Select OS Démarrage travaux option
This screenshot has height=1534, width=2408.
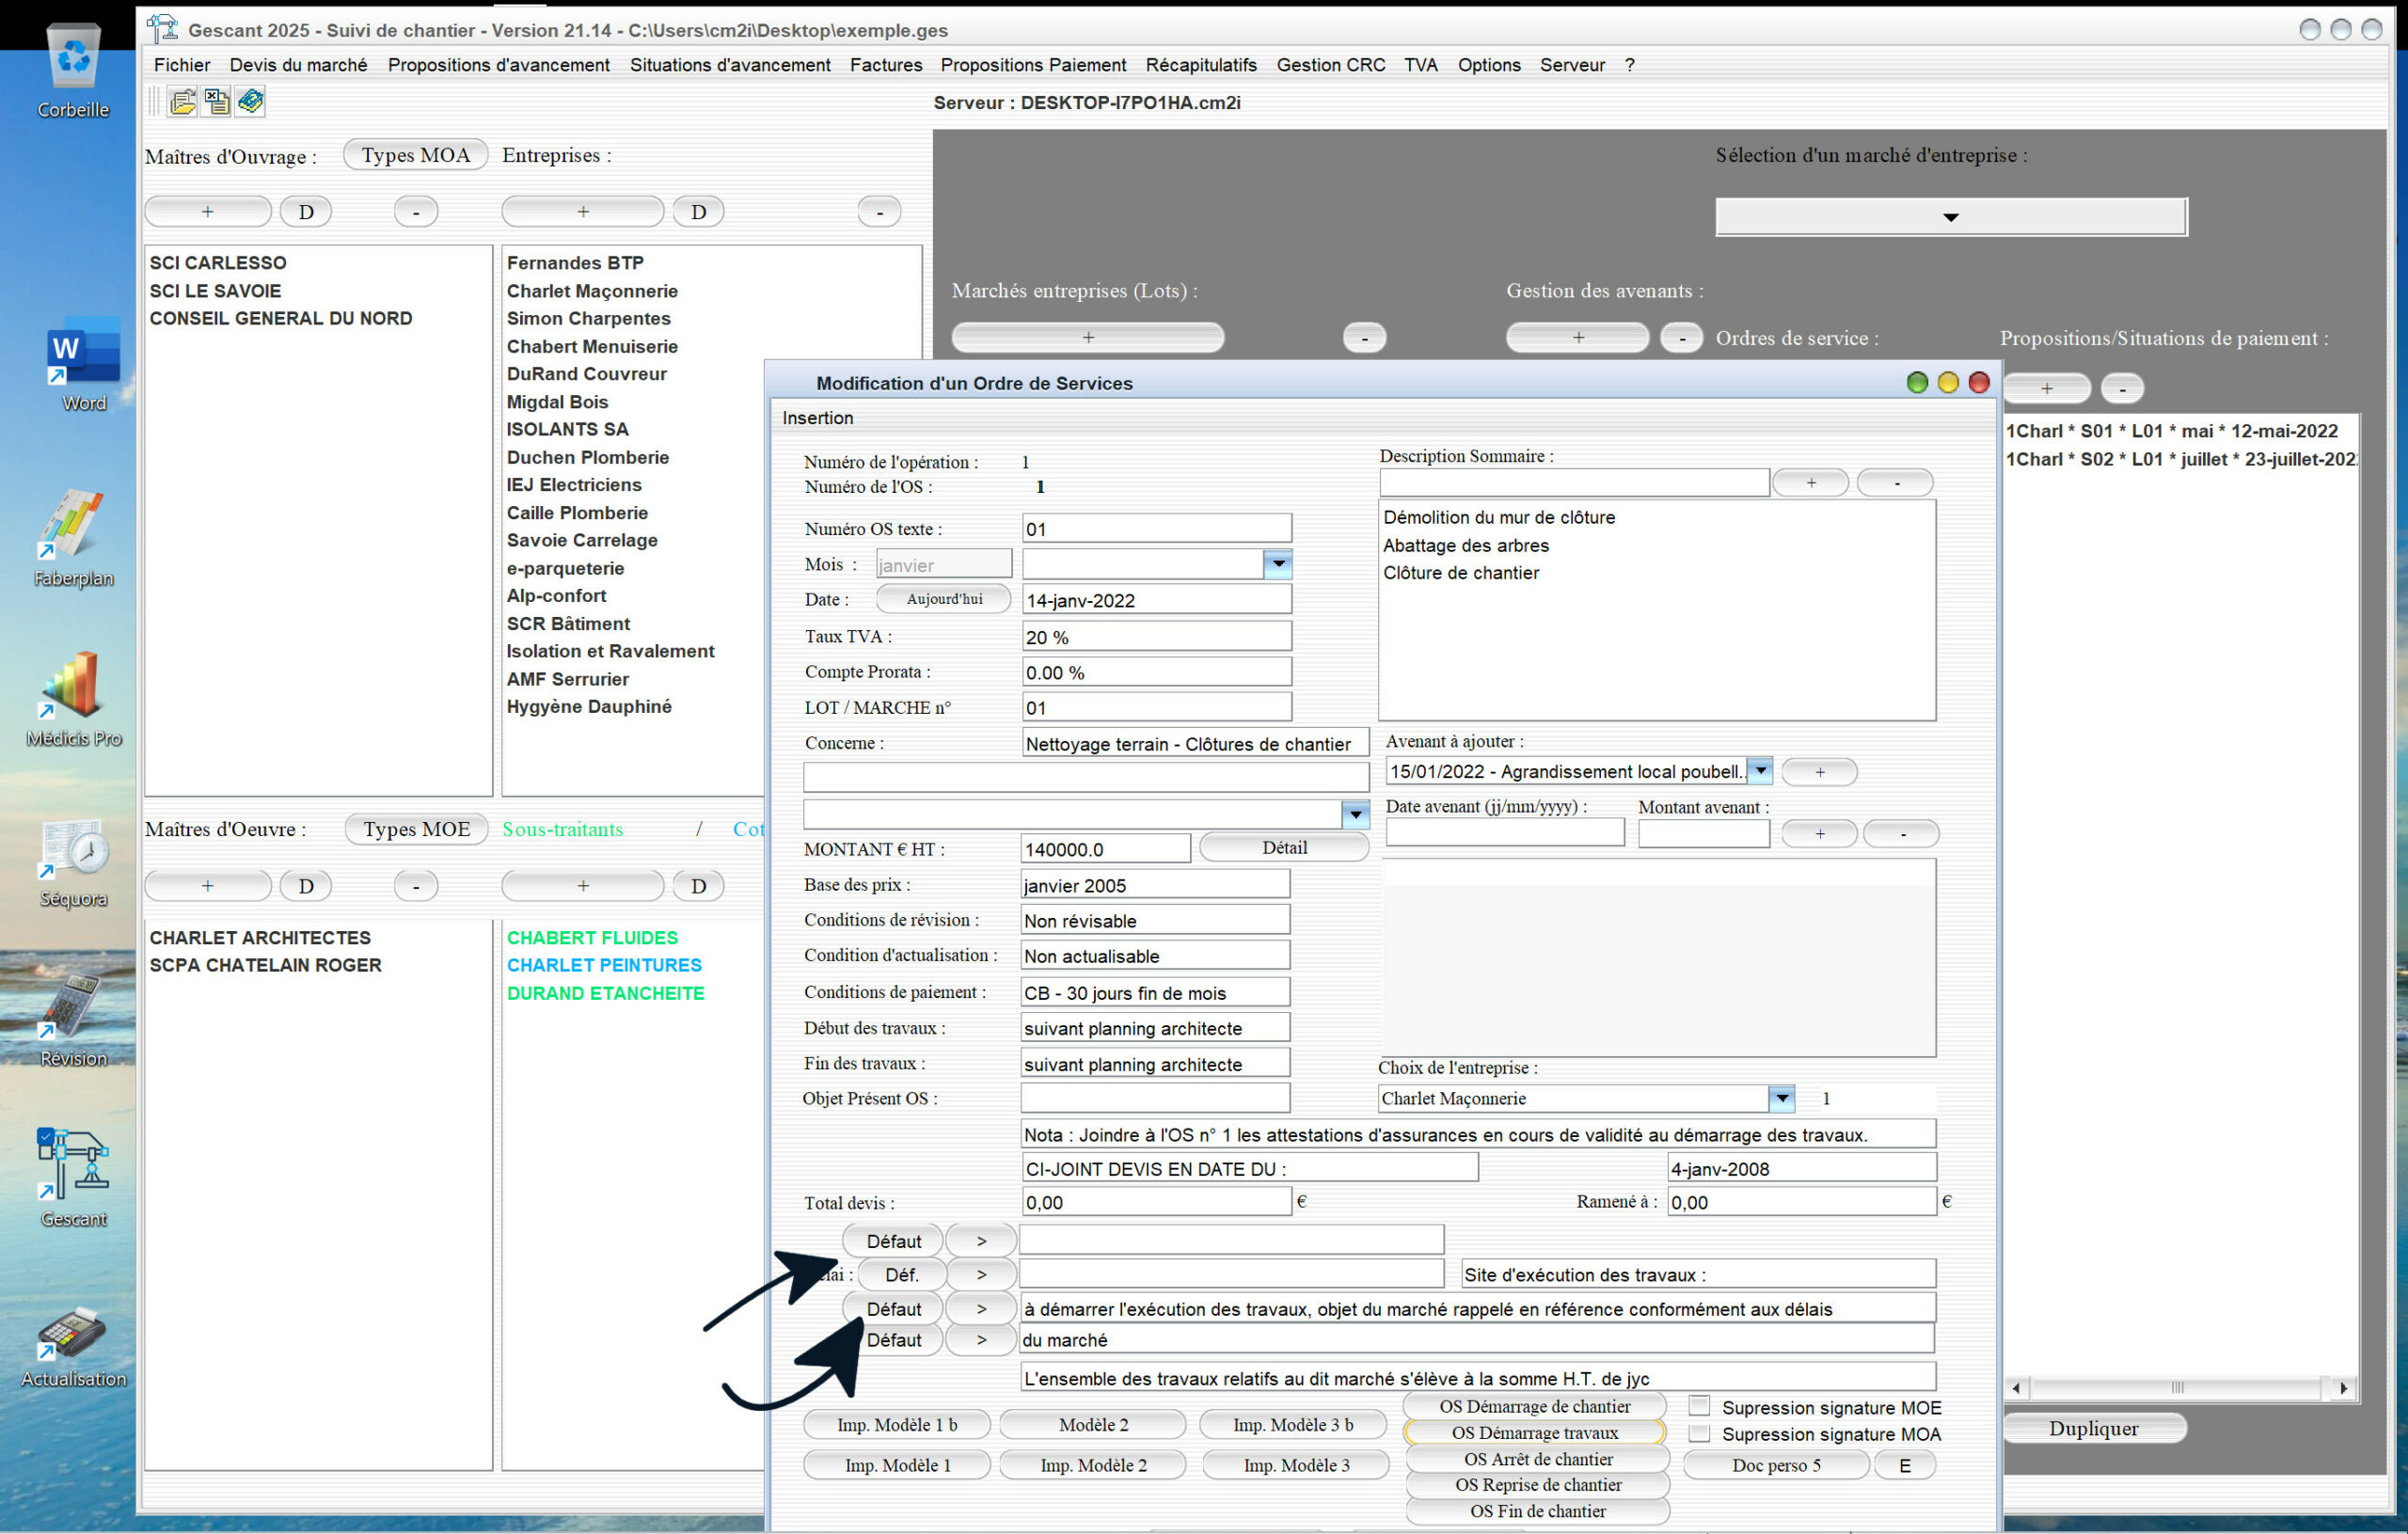tap(1534, 1433)
